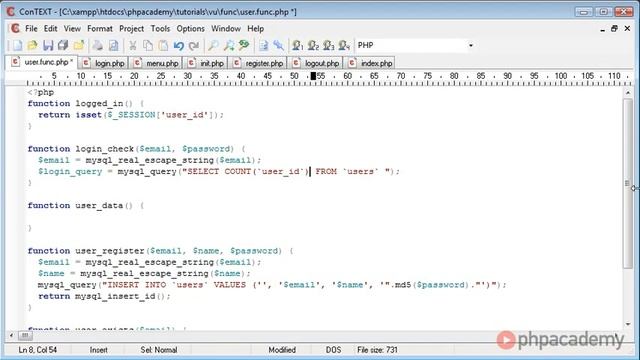Click 'Sel: Normal' in status bar

coord(159,350)
